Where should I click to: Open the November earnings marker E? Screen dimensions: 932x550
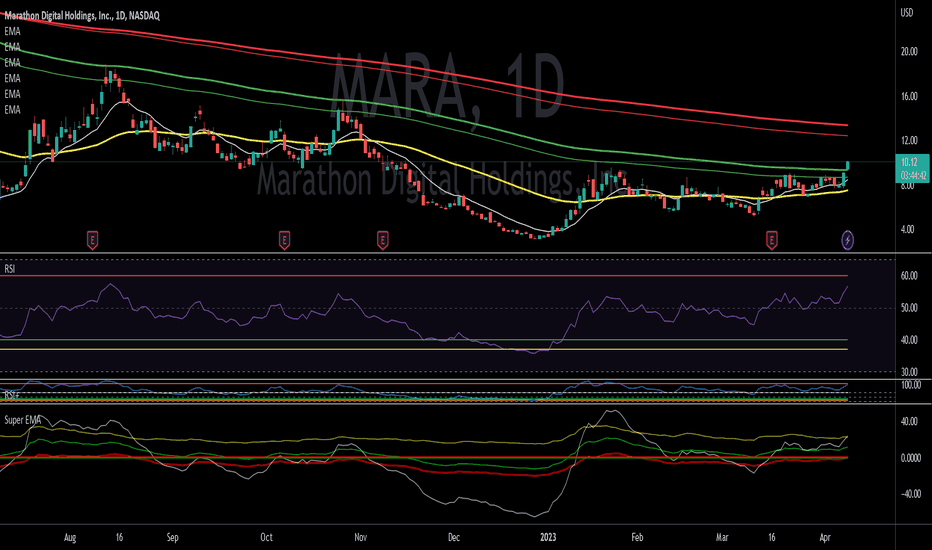pyautogui.click(x=382, y=240)
